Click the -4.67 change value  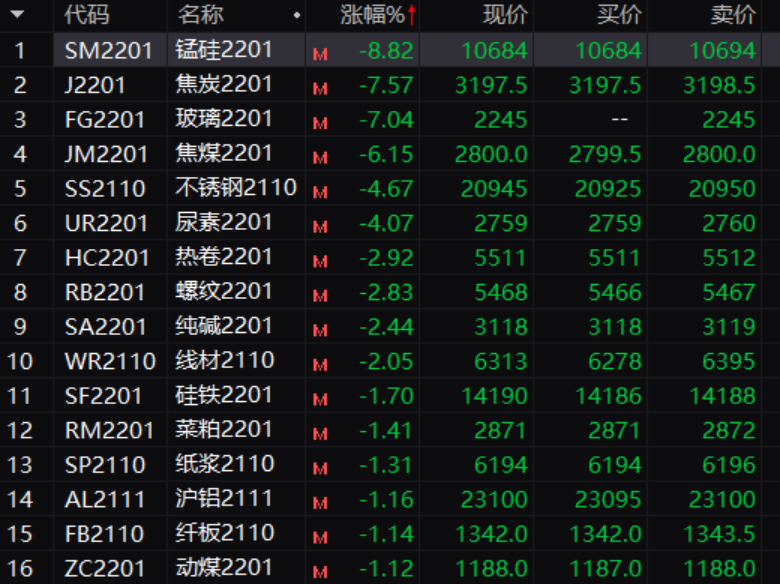tap(386, 189)
